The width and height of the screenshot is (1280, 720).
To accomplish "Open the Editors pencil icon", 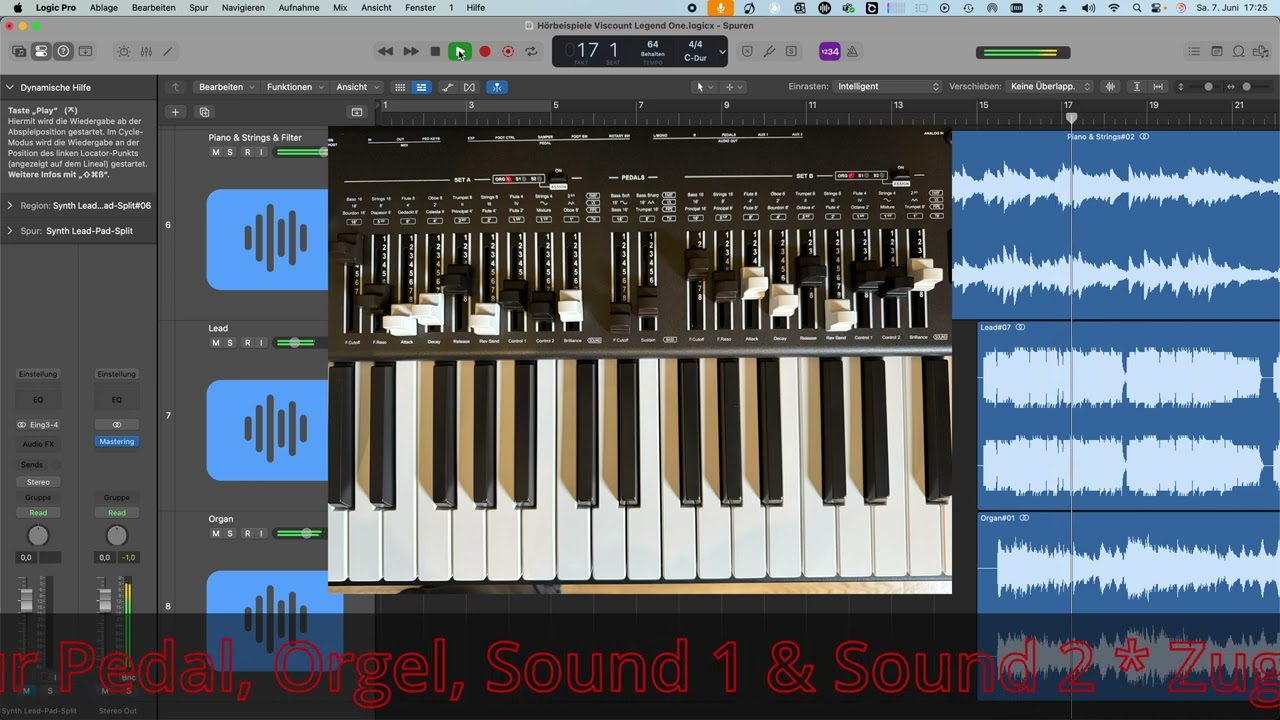I will pos(168,51).
